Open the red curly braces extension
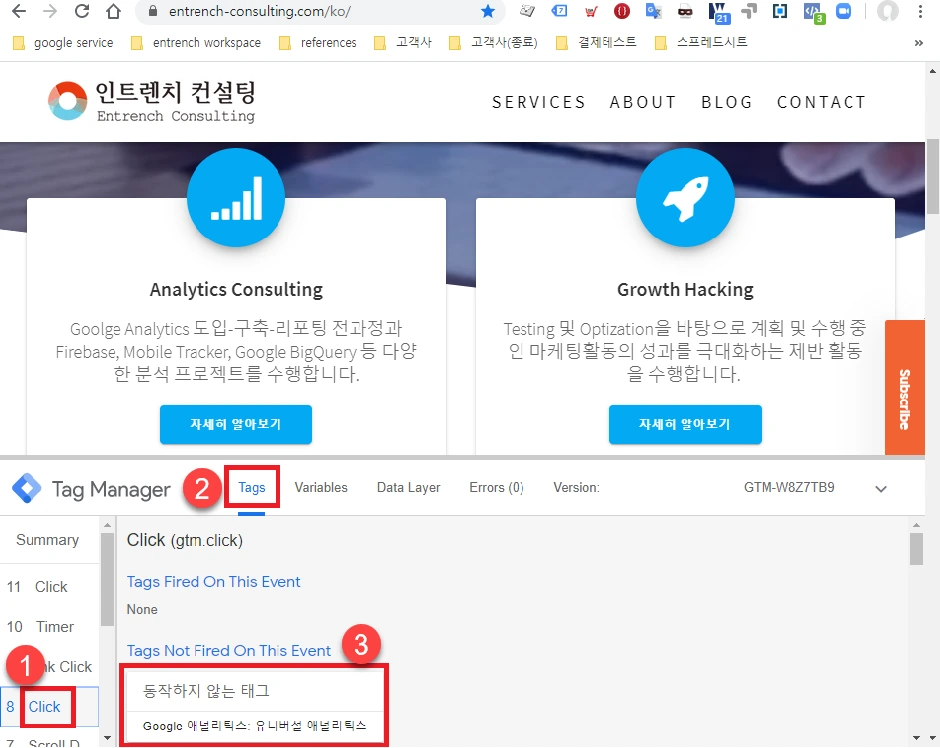The height and width of the screenshot is (748, 940). (622, 11)
